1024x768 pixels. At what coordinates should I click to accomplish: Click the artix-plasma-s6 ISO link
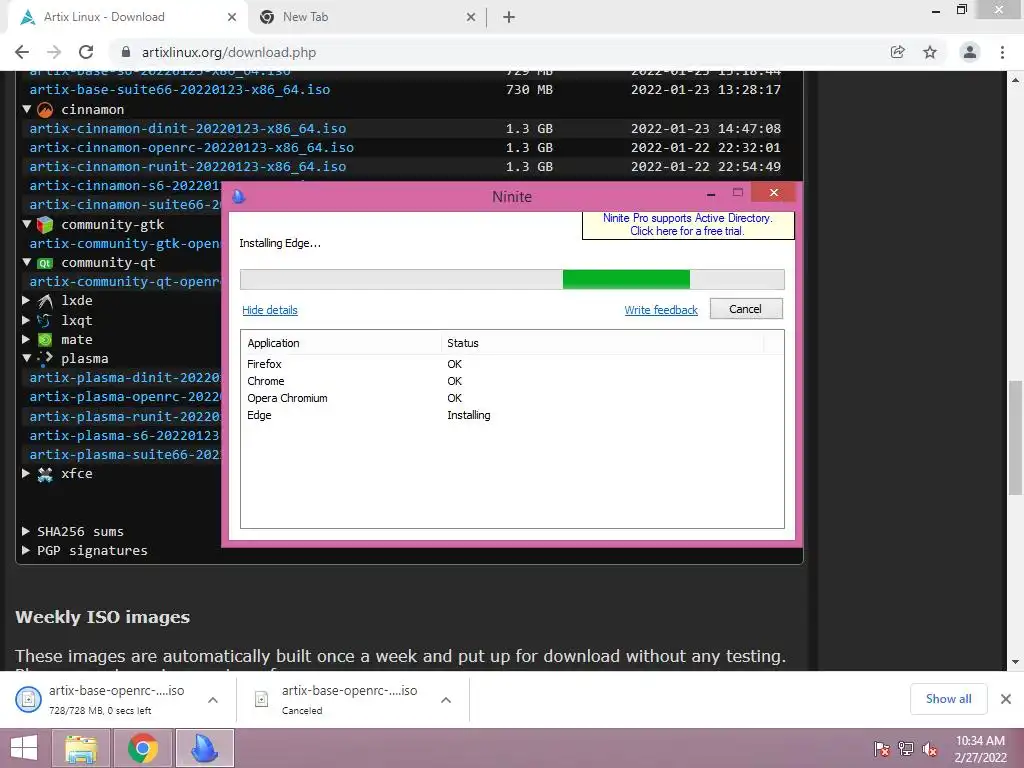tap(125, 436)
